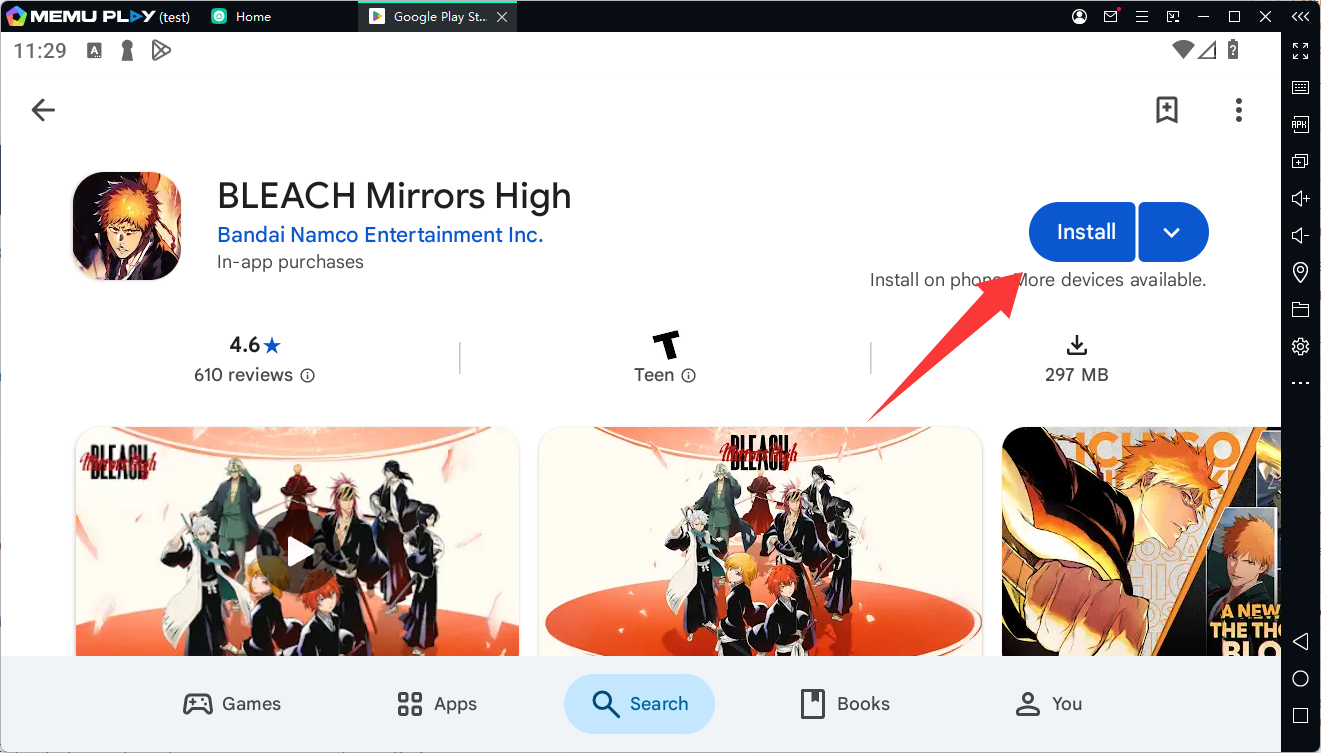1321x753 pixels.
Task: Tap the 610 reviews text
Action: [244, 375]
